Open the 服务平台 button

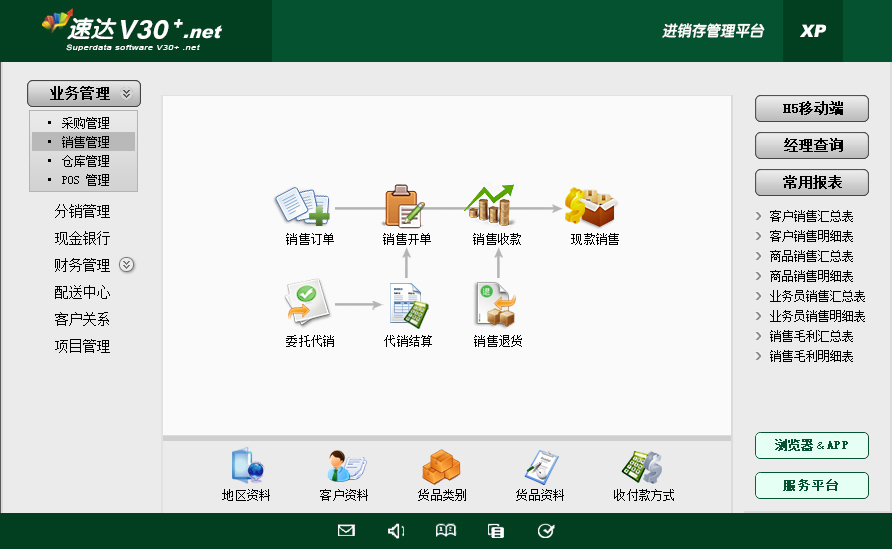(x=811, y=486)
